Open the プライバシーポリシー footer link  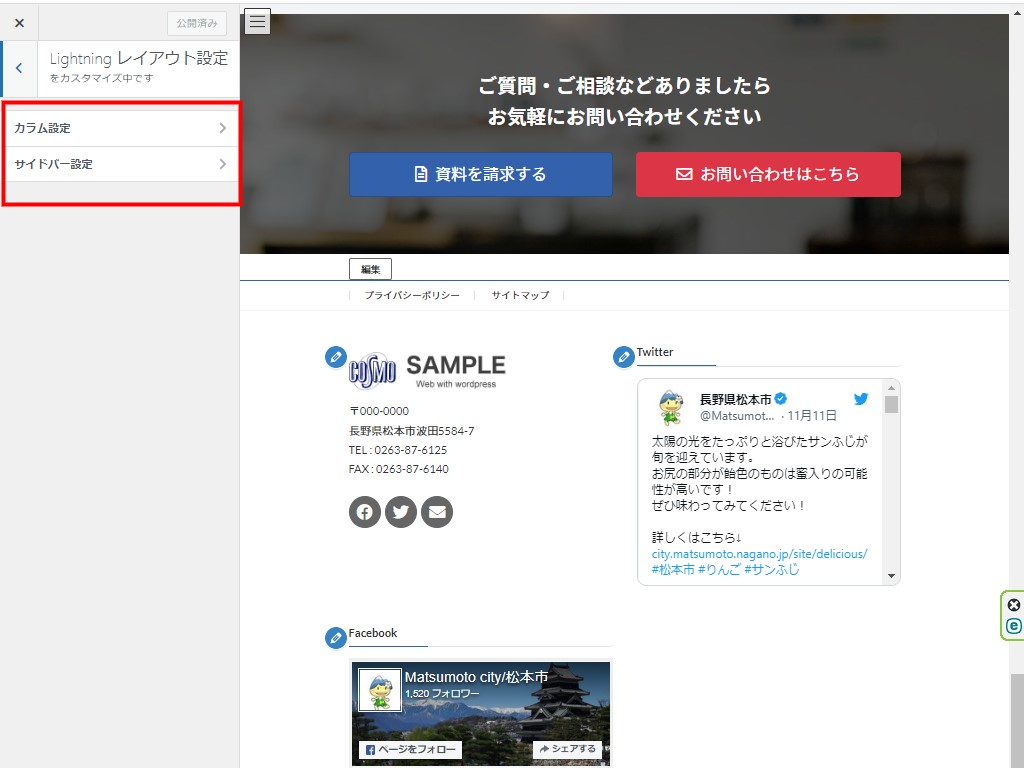coord(412,296)
